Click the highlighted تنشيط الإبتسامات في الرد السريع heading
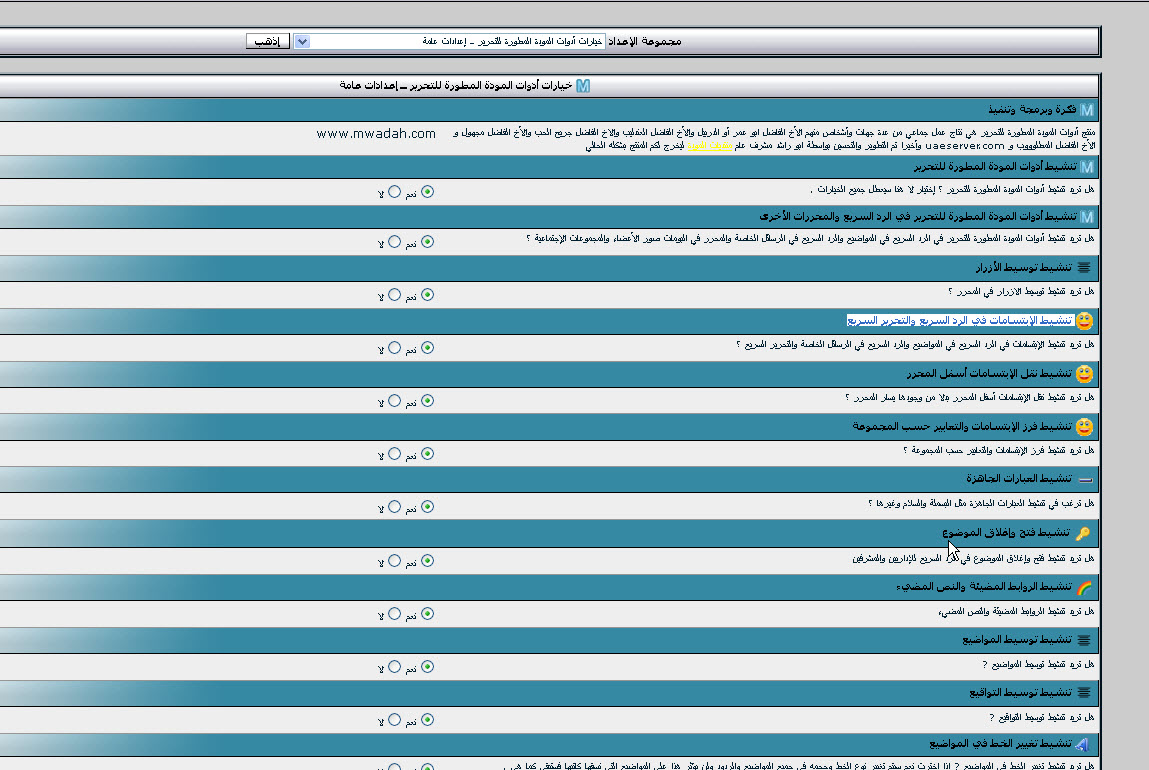Screen dimensions: 1149x770 pos(959,321)
